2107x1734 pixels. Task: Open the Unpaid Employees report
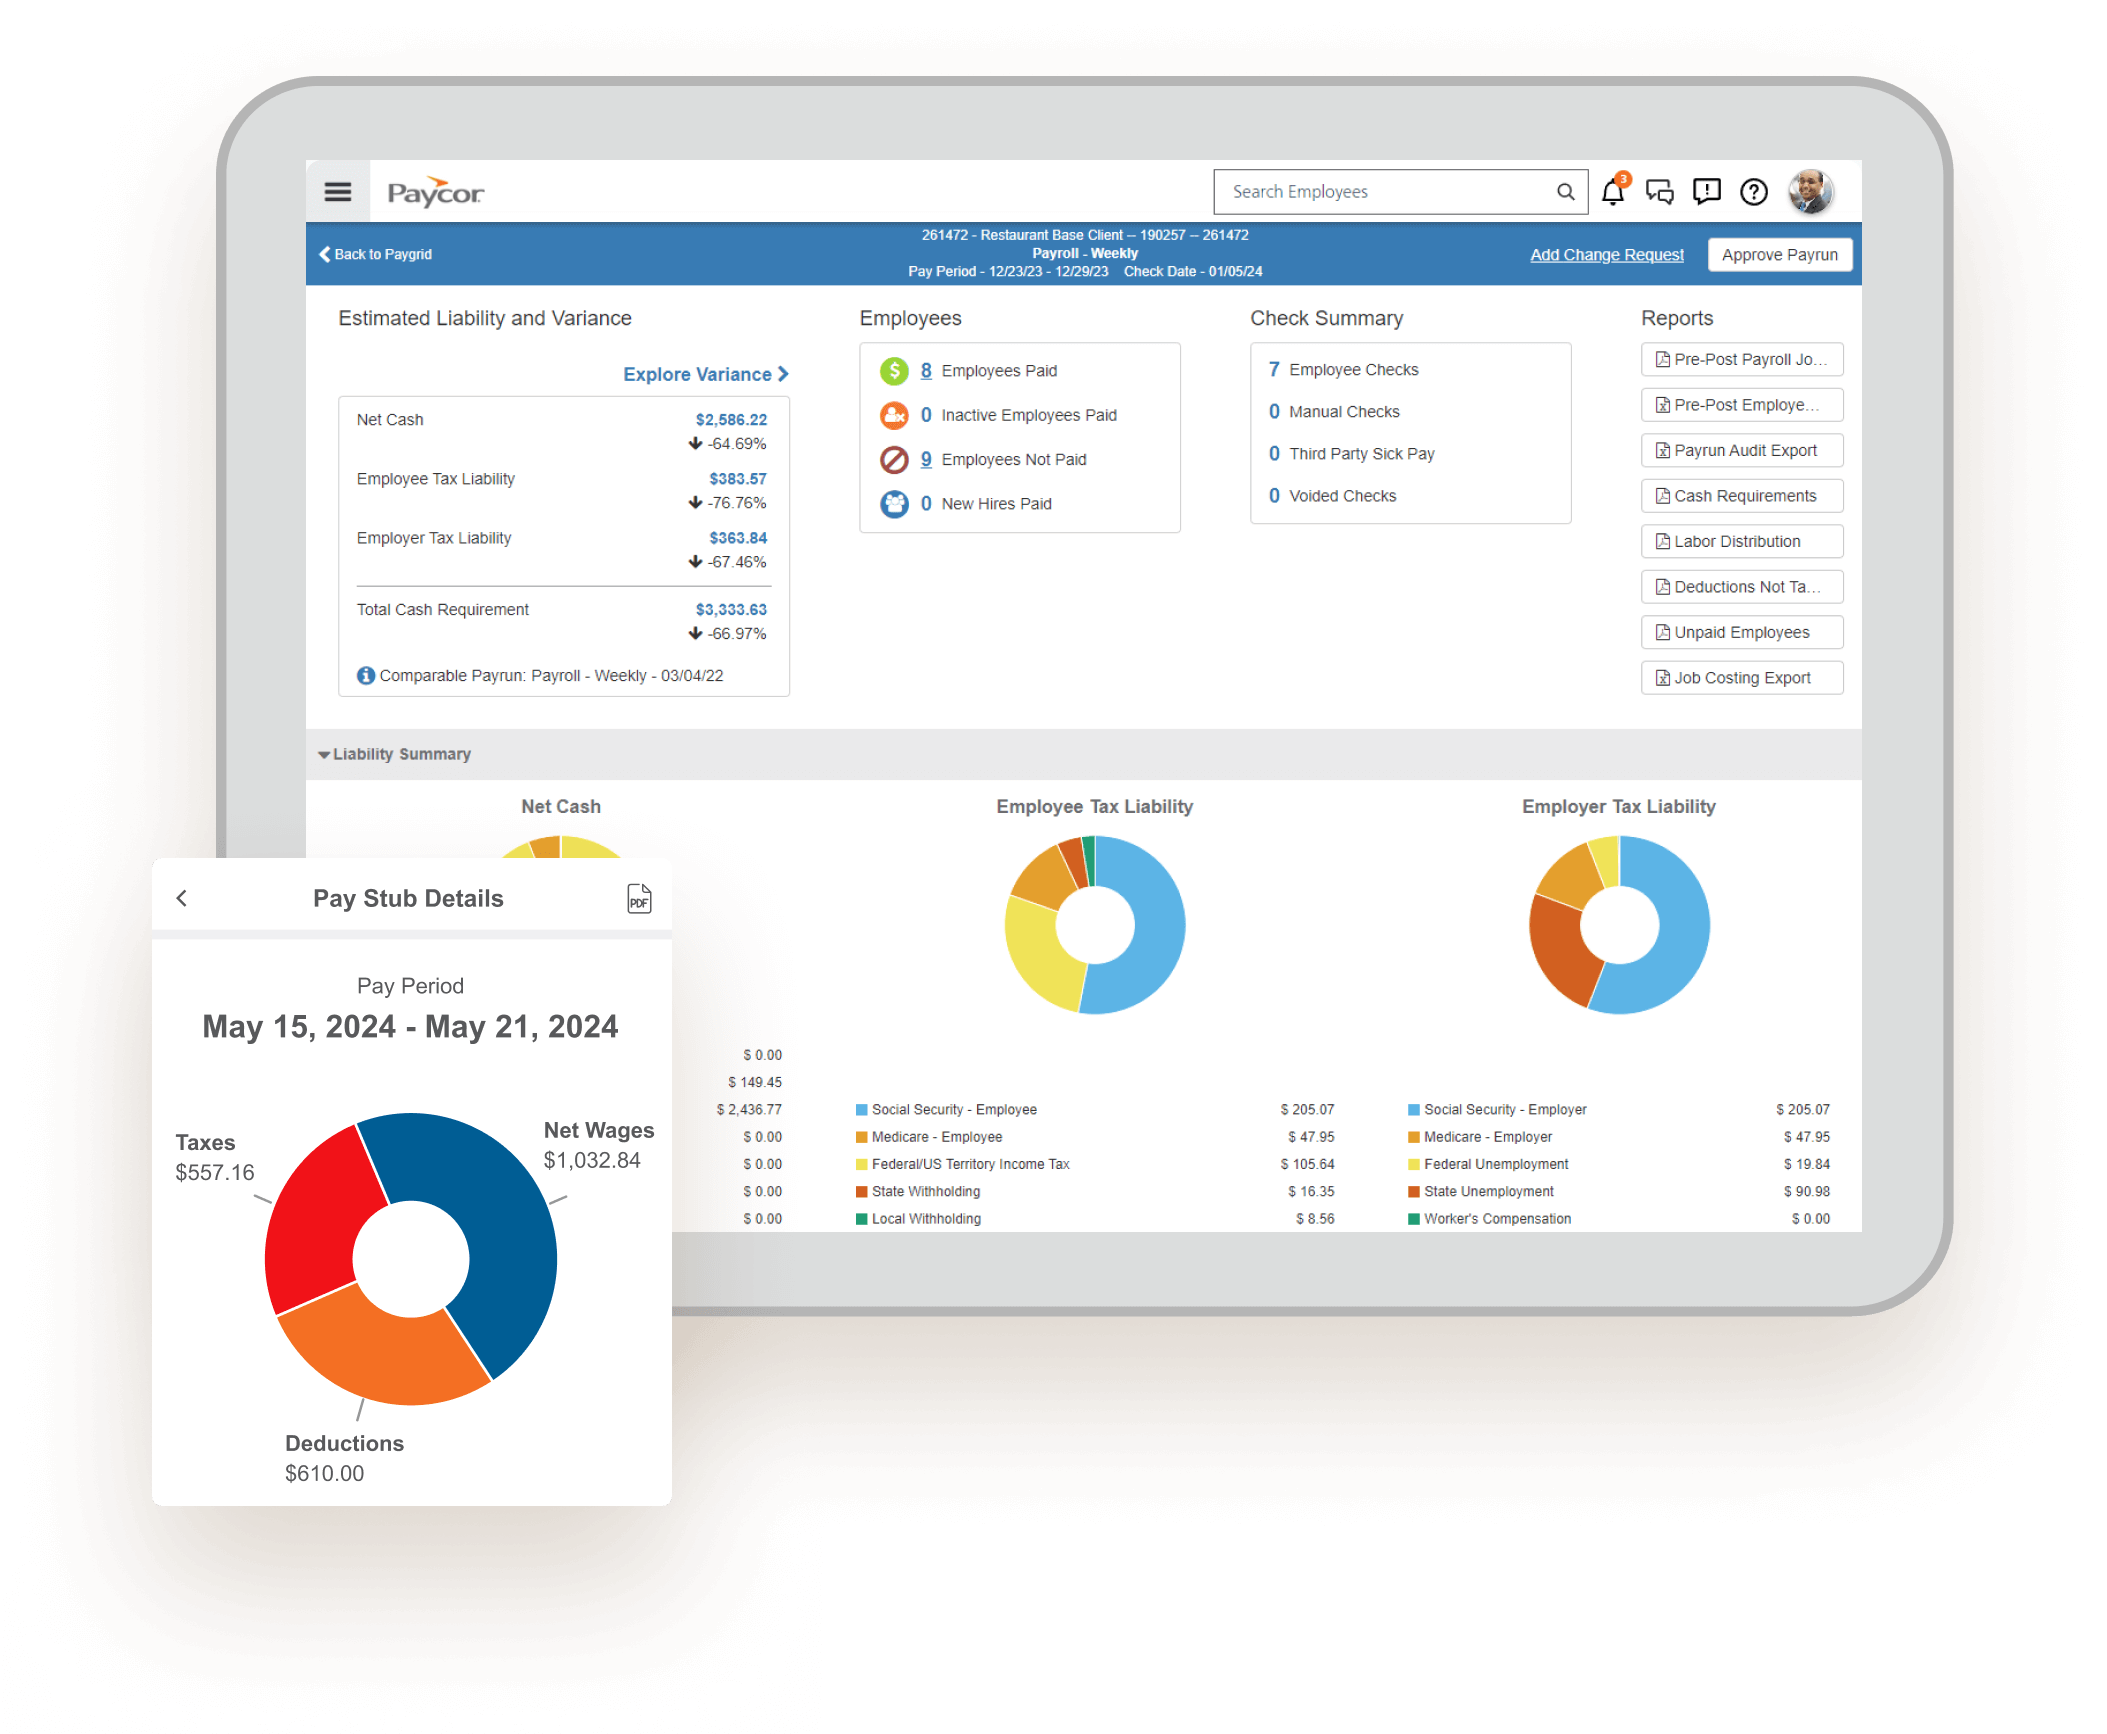(1742, 633)
